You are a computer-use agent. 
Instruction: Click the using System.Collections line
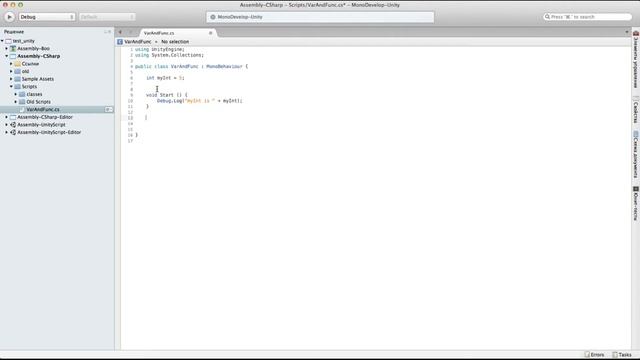169,55
